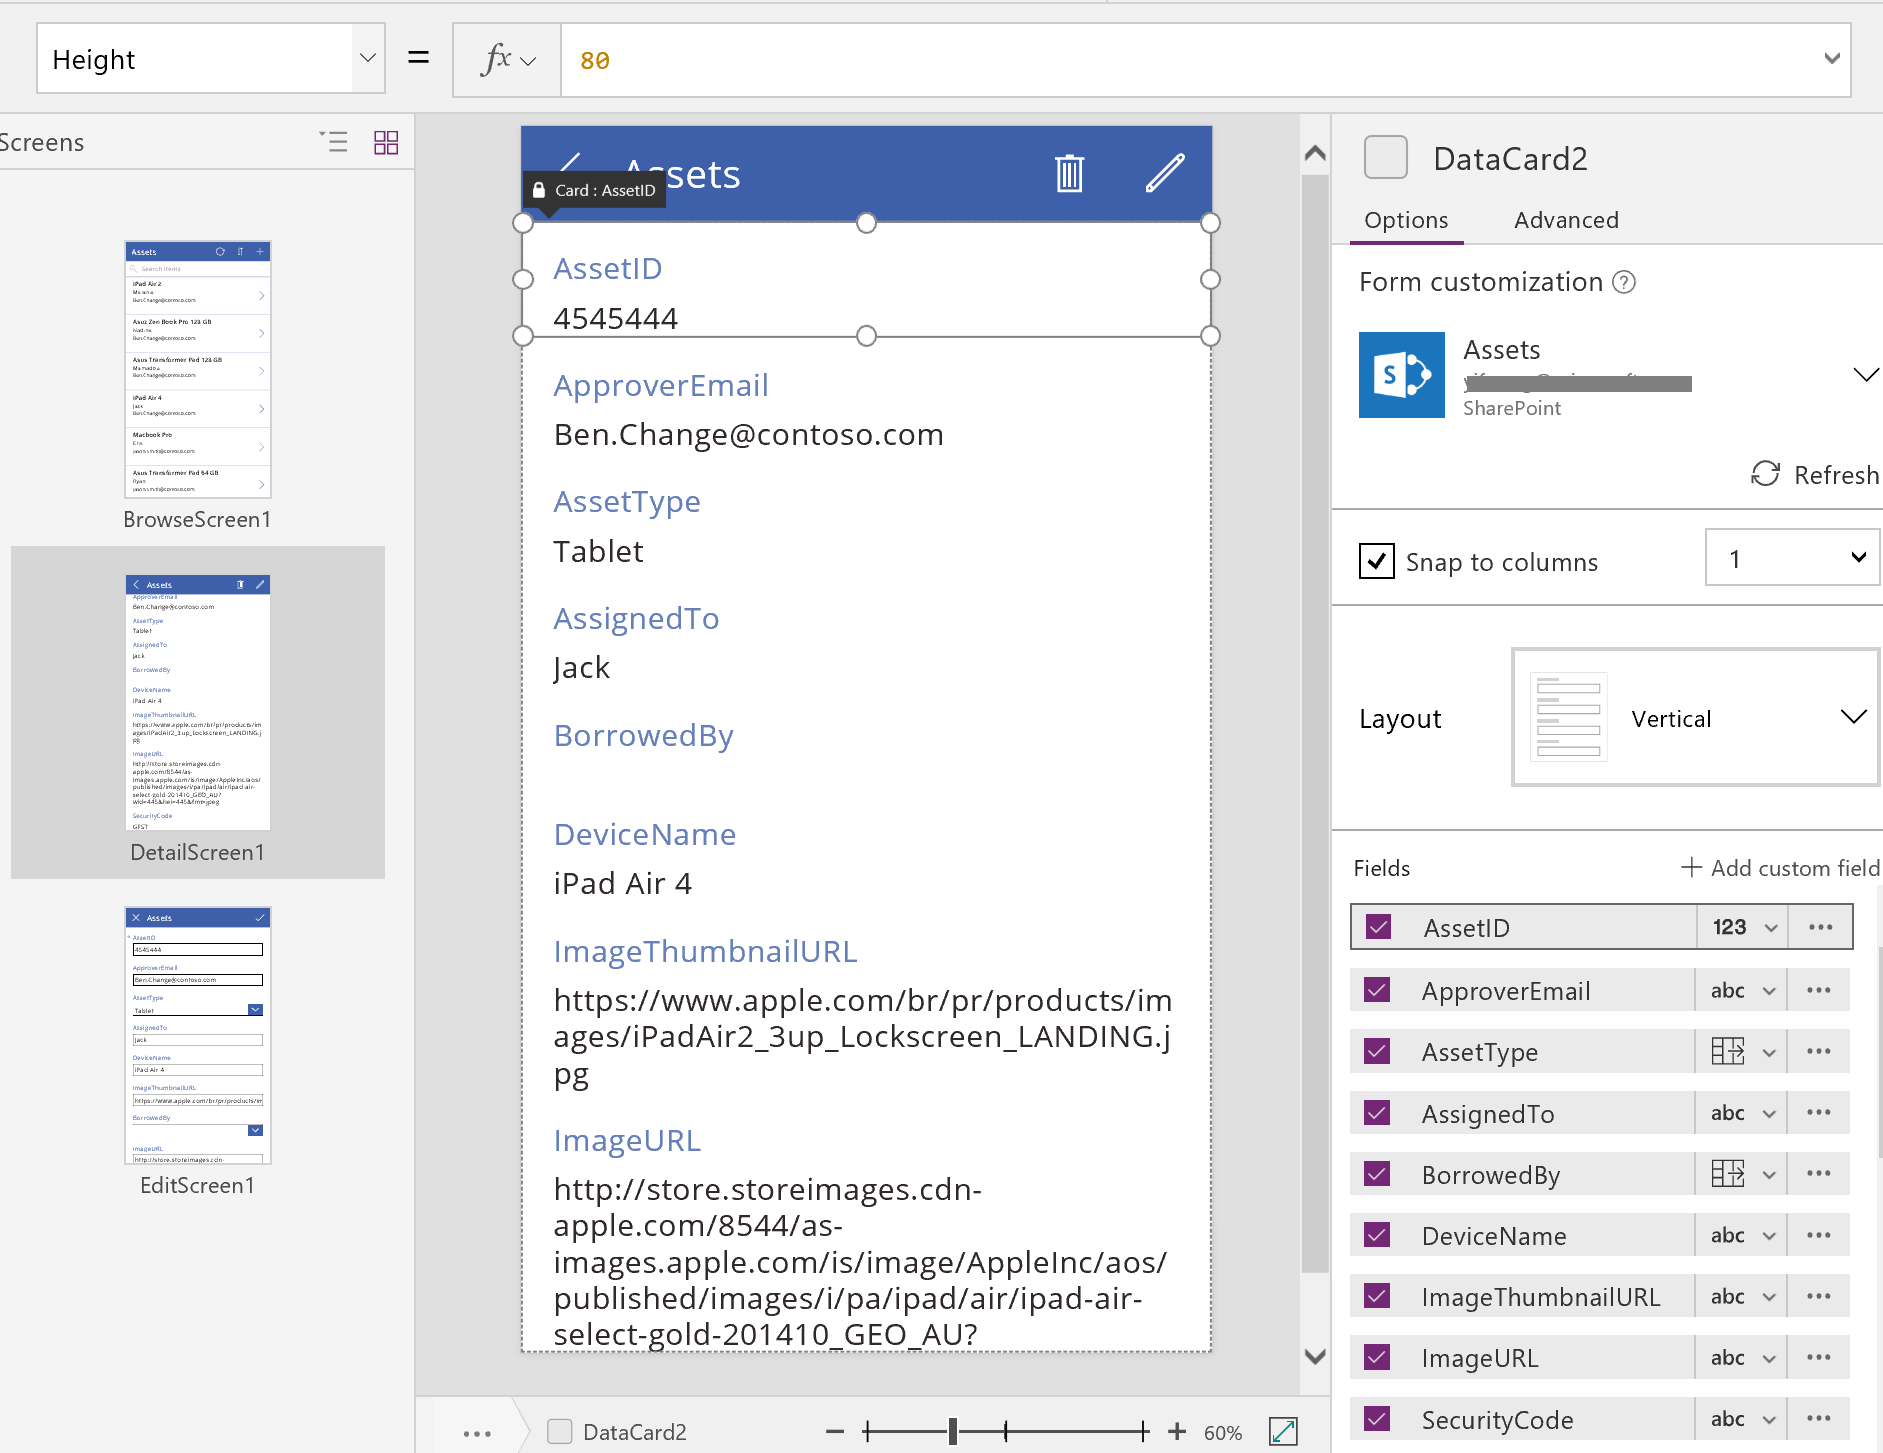Open the columns count dropdown showing 1

[1792, 558]
